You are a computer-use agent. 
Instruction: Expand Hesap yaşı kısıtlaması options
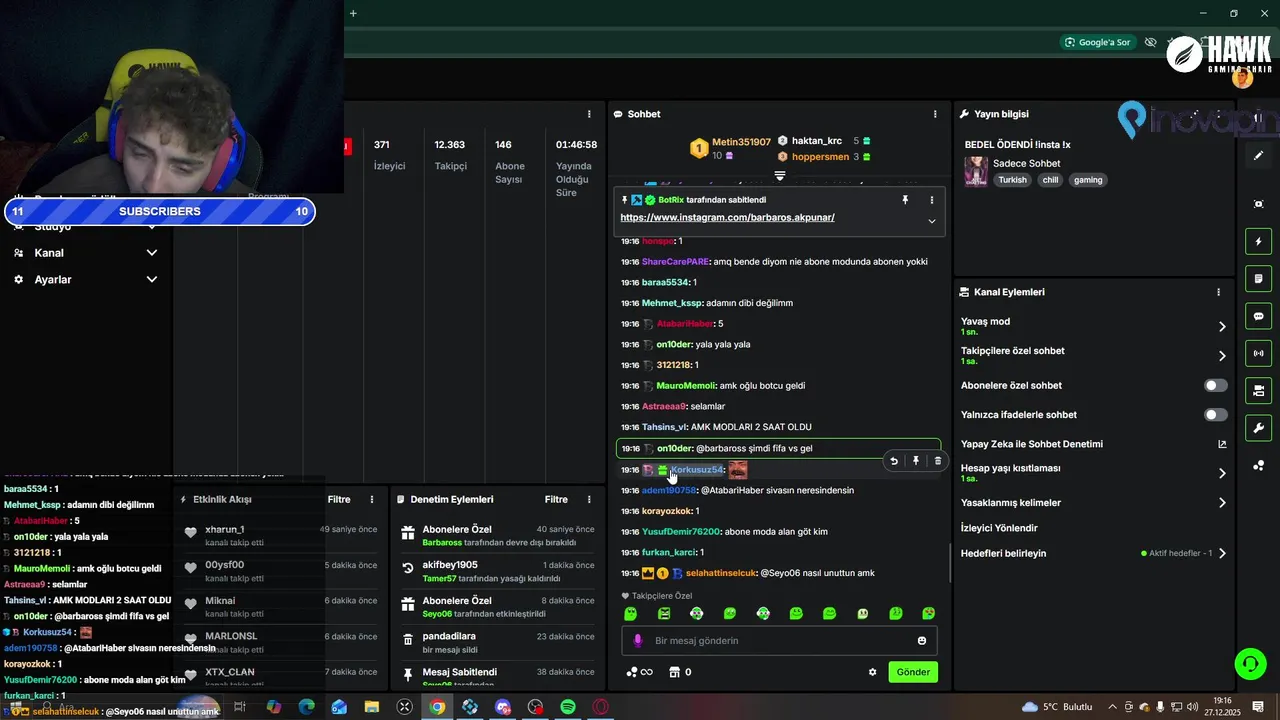click(1222, 473)
